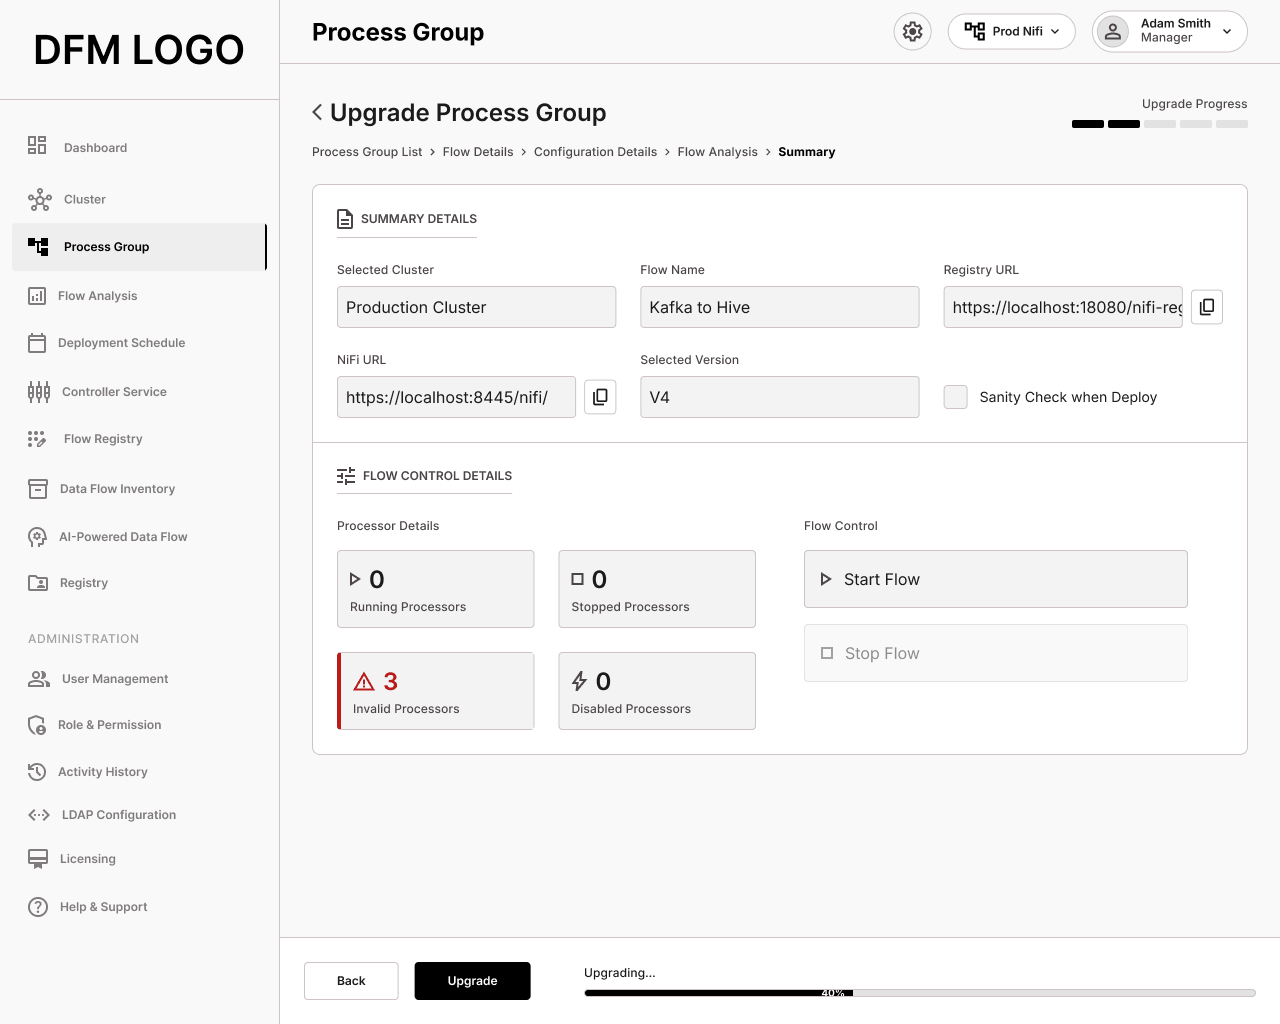The height and width of the screenshot is (1024, 1280).
Task: Click the black Upgrade button
Action: click(473, 981)
